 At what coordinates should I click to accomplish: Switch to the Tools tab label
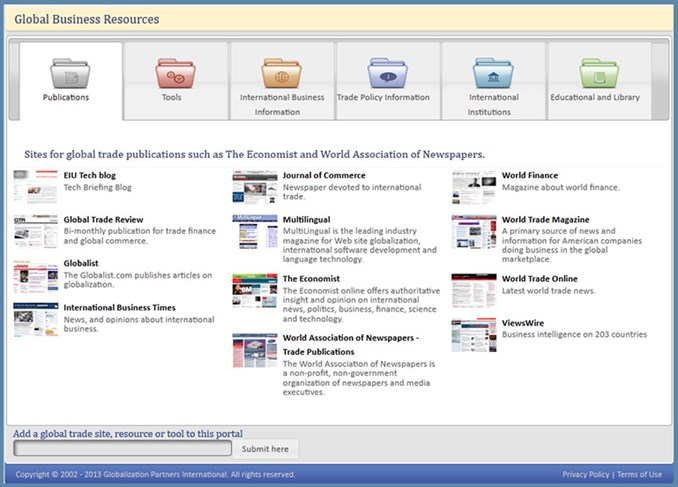click(x=172, y=97)
